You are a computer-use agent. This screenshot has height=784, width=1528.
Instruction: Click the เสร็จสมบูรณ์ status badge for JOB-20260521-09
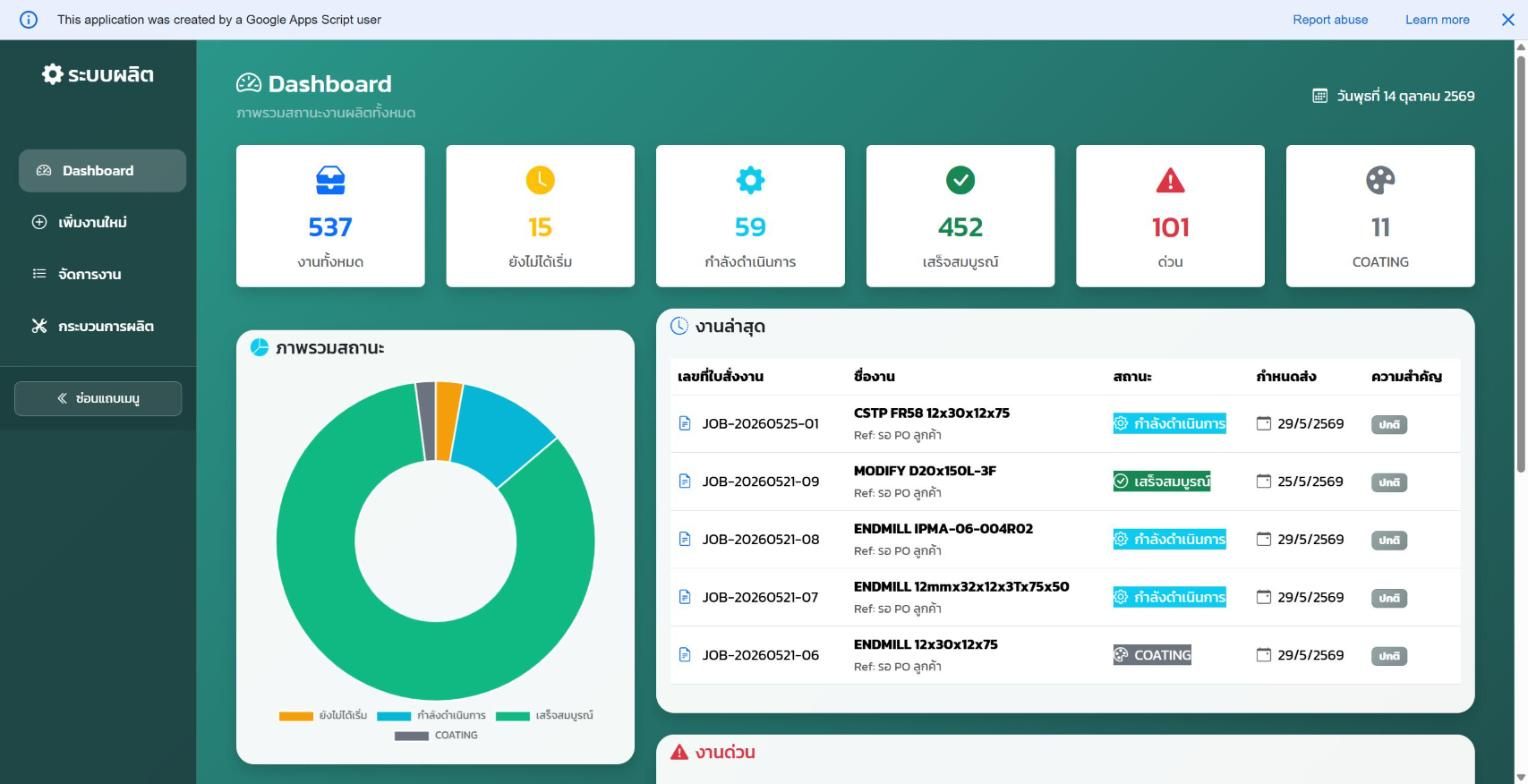(1162, 482)
